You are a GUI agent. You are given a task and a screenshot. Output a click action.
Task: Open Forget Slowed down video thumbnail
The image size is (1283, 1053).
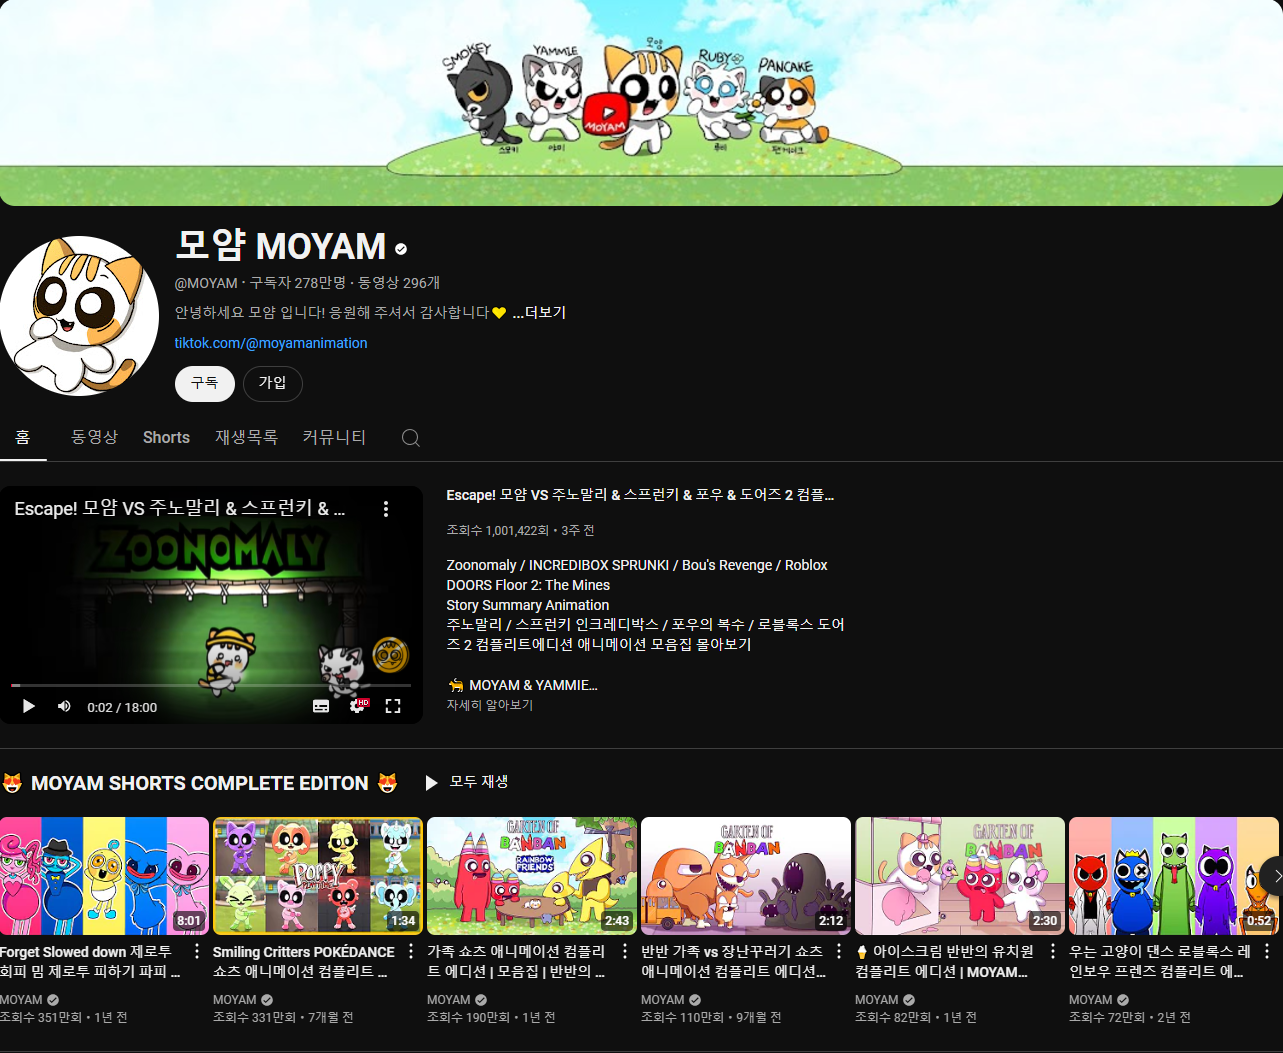point(104,876)
